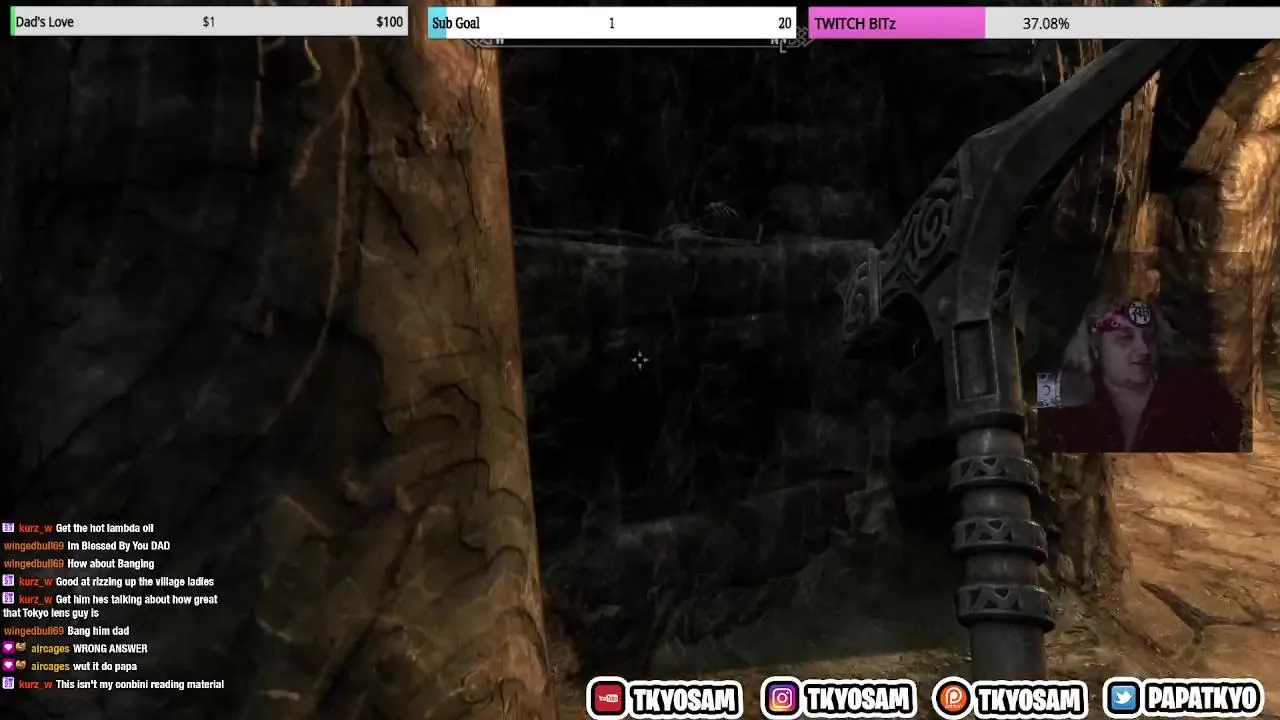The height and width of the screenshot is (720, 1280).
Task: Click username wingedbull69 beside "Bang him dad"
Action: [34, 631]
